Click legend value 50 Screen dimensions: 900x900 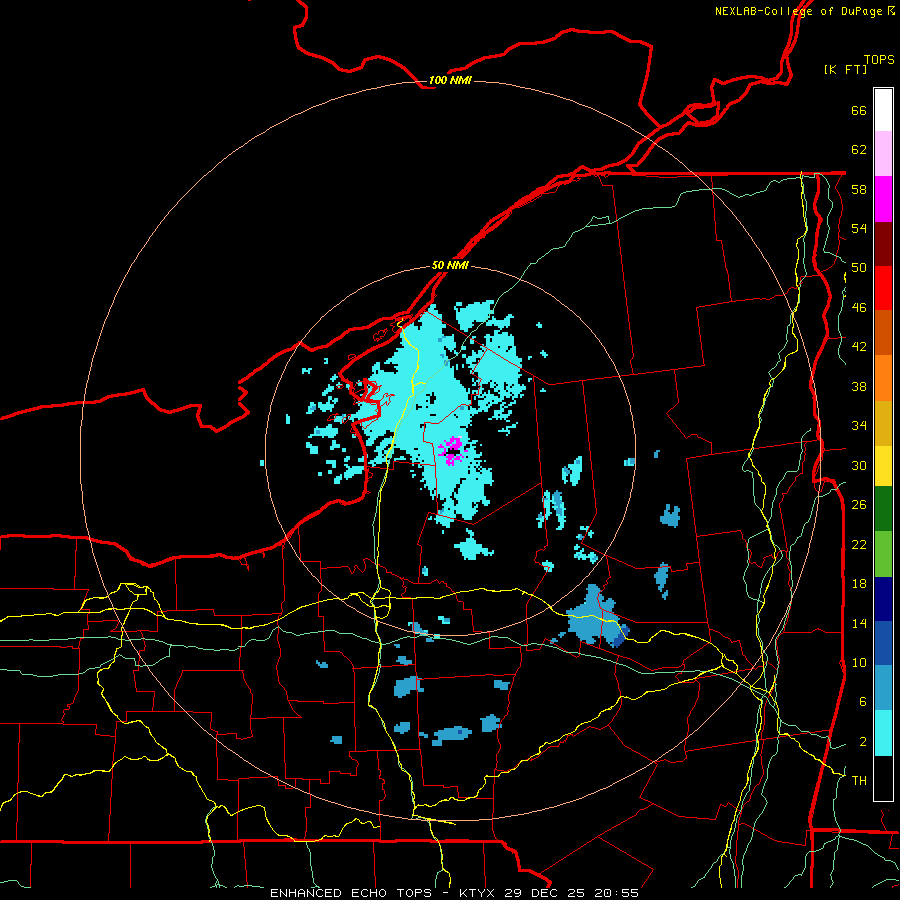pos(859,268)
